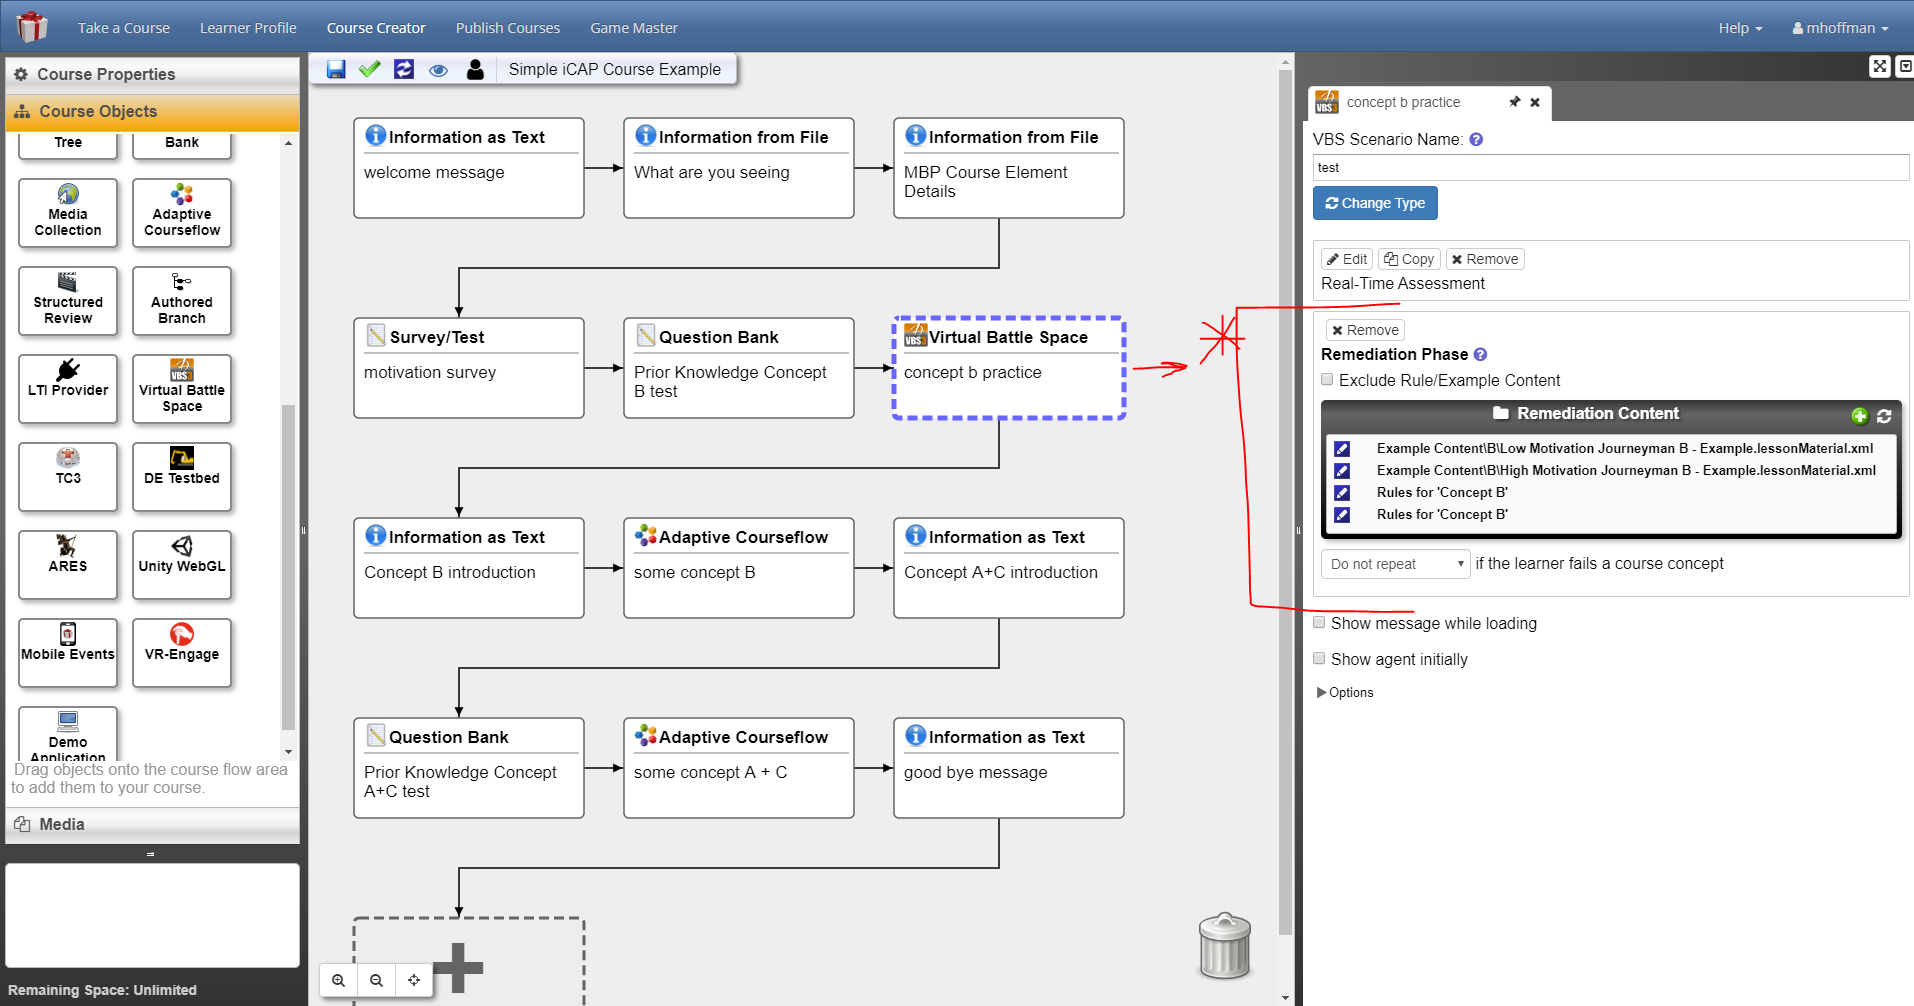Click the trash can delete icon

pyautogui.click(x=1225, y=946)
